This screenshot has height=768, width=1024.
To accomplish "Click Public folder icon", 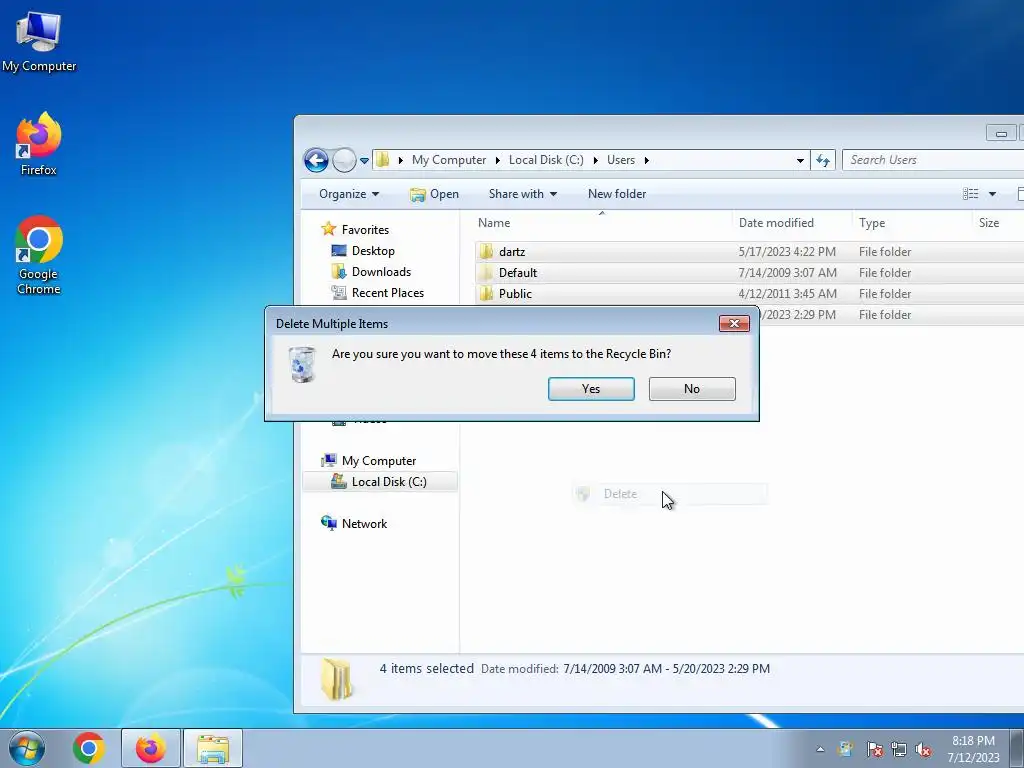I will [486, 293].
